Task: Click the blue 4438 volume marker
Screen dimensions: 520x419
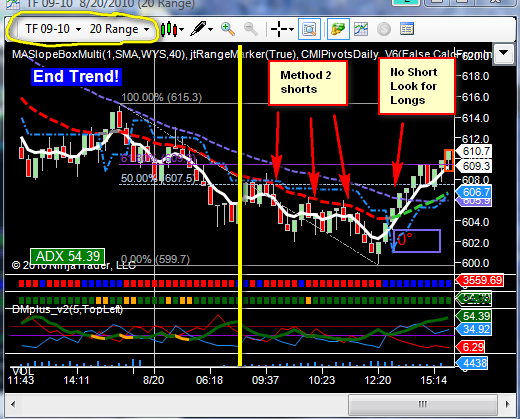Action: [x=473, y=363]
